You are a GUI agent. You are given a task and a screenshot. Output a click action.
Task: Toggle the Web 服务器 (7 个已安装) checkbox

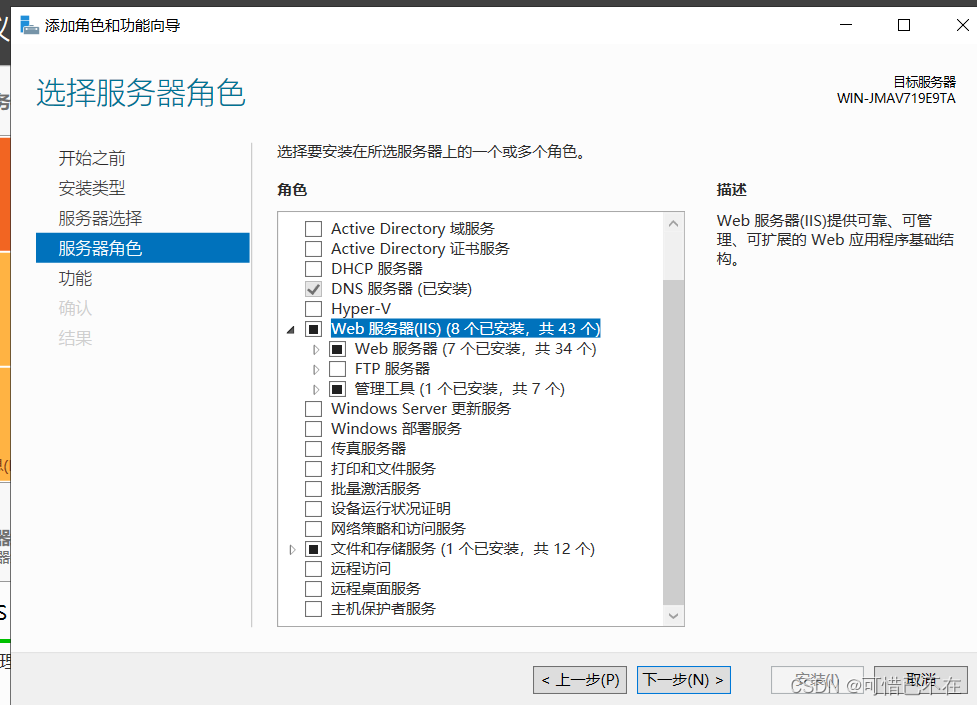[x=337, y=348]
